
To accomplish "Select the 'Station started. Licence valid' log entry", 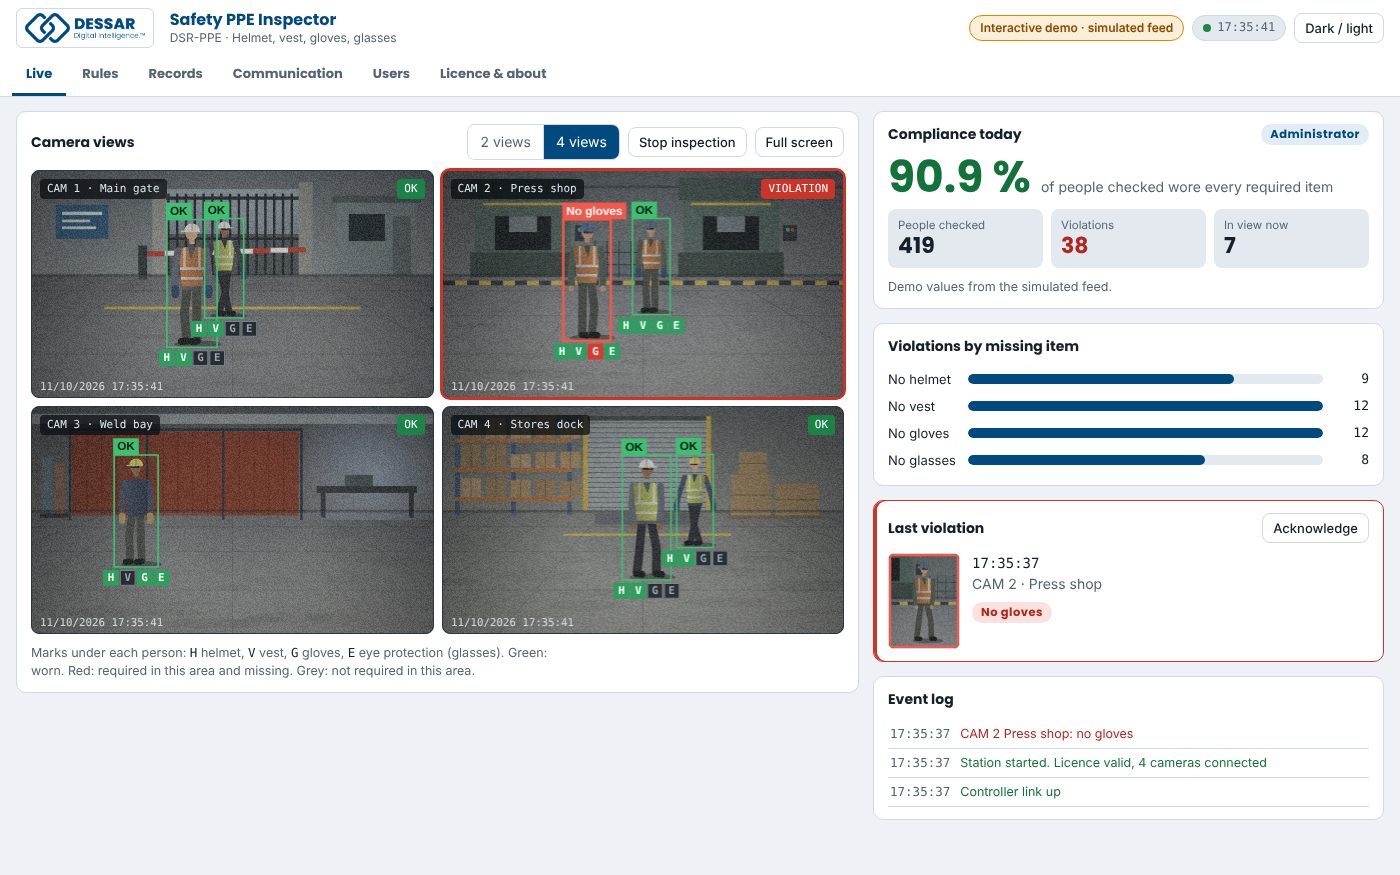I will click(1128, 763).
